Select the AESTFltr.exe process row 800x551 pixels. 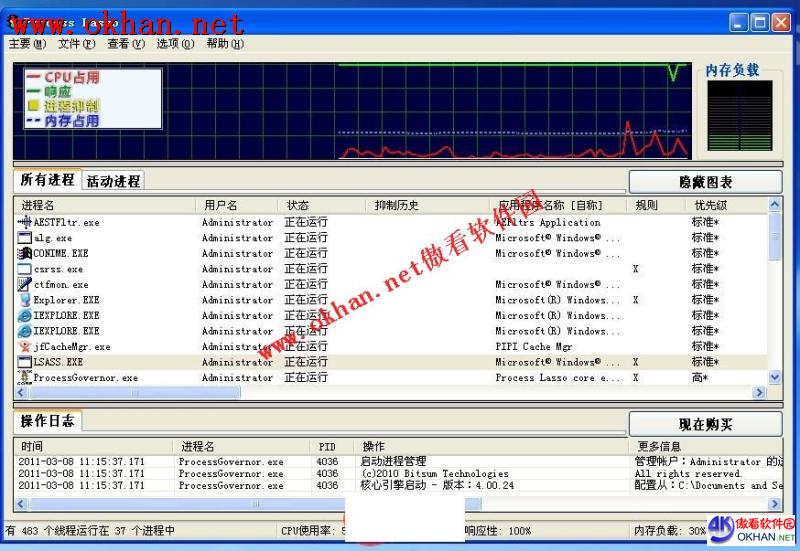pos(391,222)
